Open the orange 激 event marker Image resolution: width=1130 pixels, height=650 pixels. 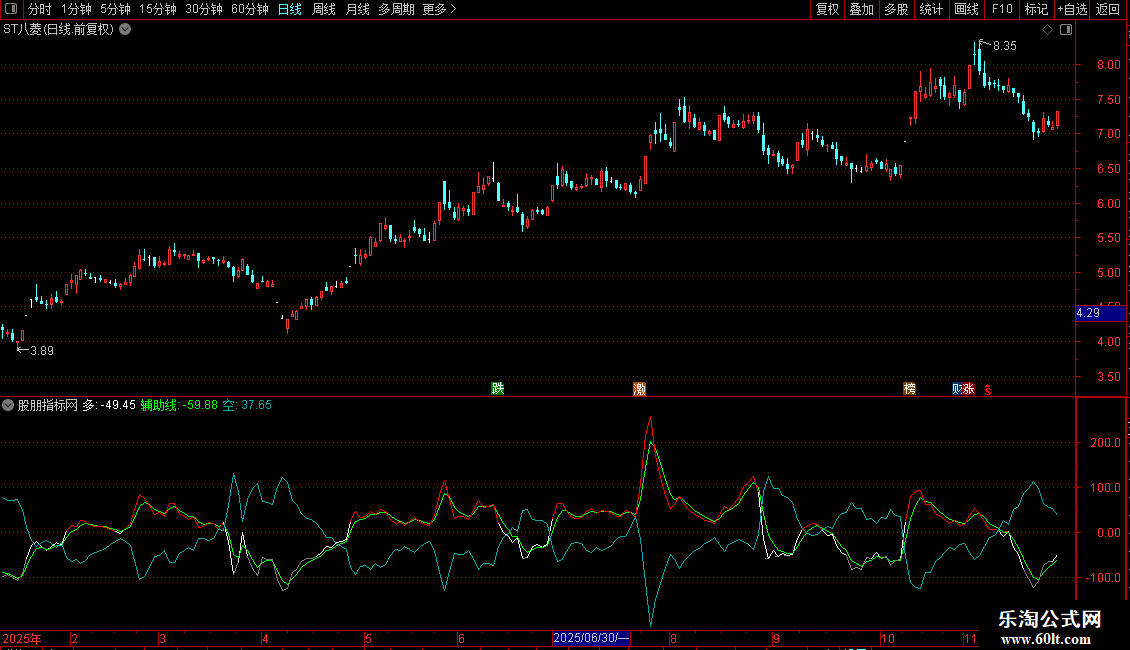[x=639, y=389]
